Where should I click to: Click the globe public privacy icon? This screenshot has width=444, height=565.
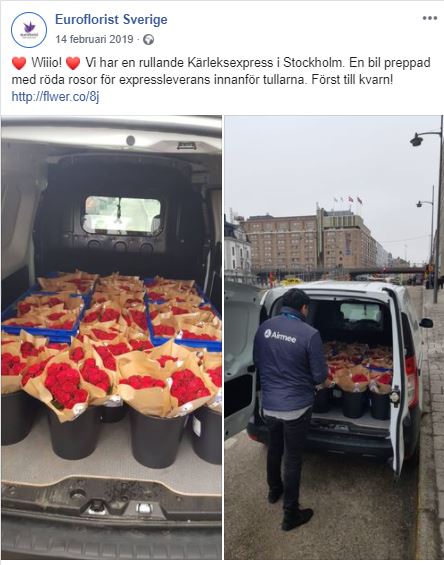tap(148, 40)
